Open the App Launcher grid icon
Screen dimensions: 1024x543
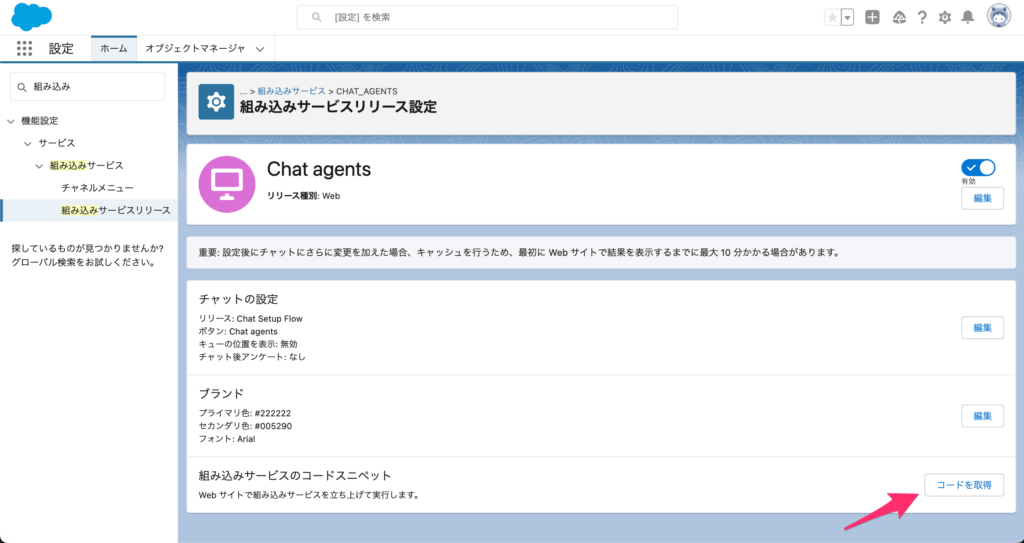[x=25, y=48]
